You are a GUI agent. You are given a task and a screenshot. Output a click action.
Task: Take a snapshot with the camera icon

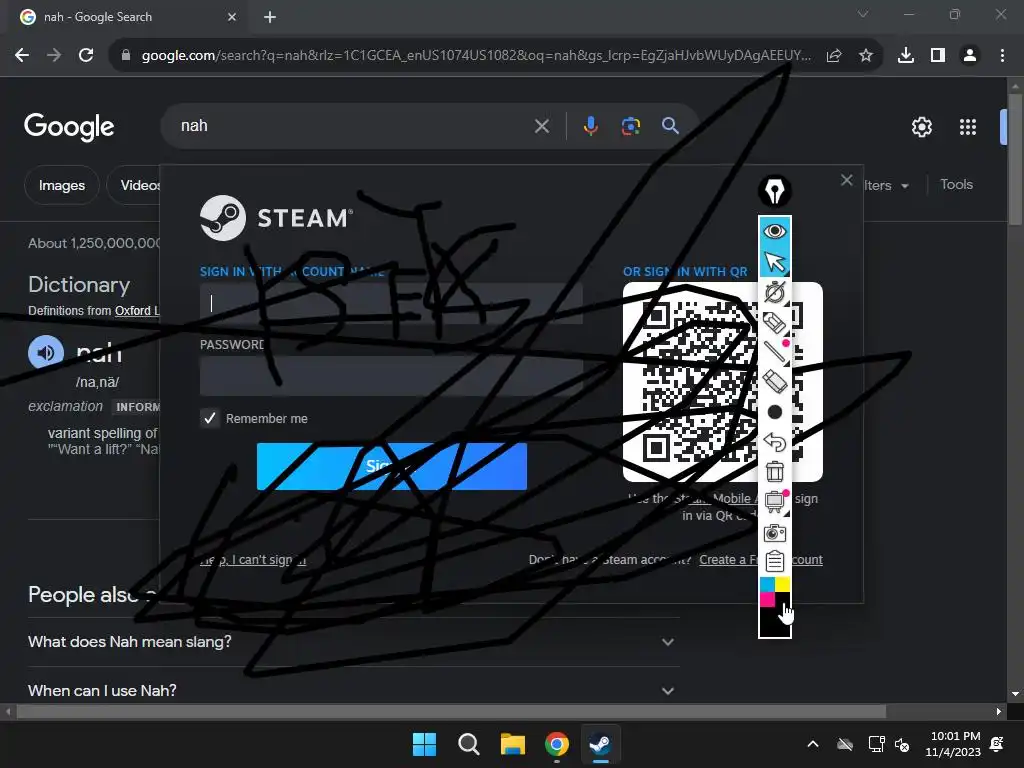coord(775,533)
